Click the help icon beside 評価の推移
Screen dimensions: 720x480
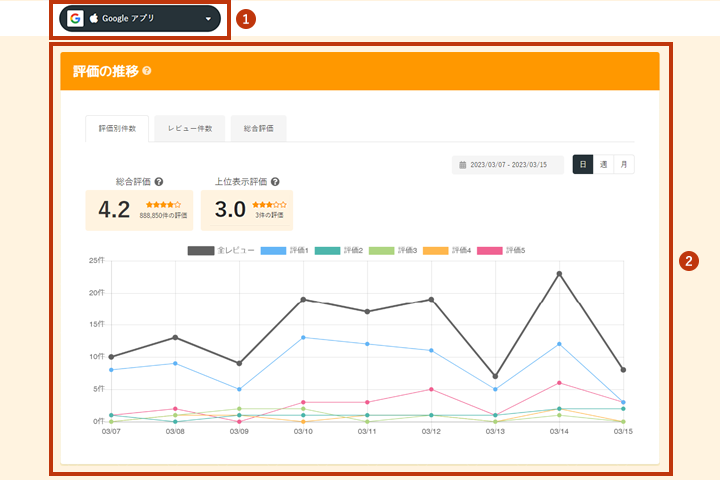tap(147, 71)
